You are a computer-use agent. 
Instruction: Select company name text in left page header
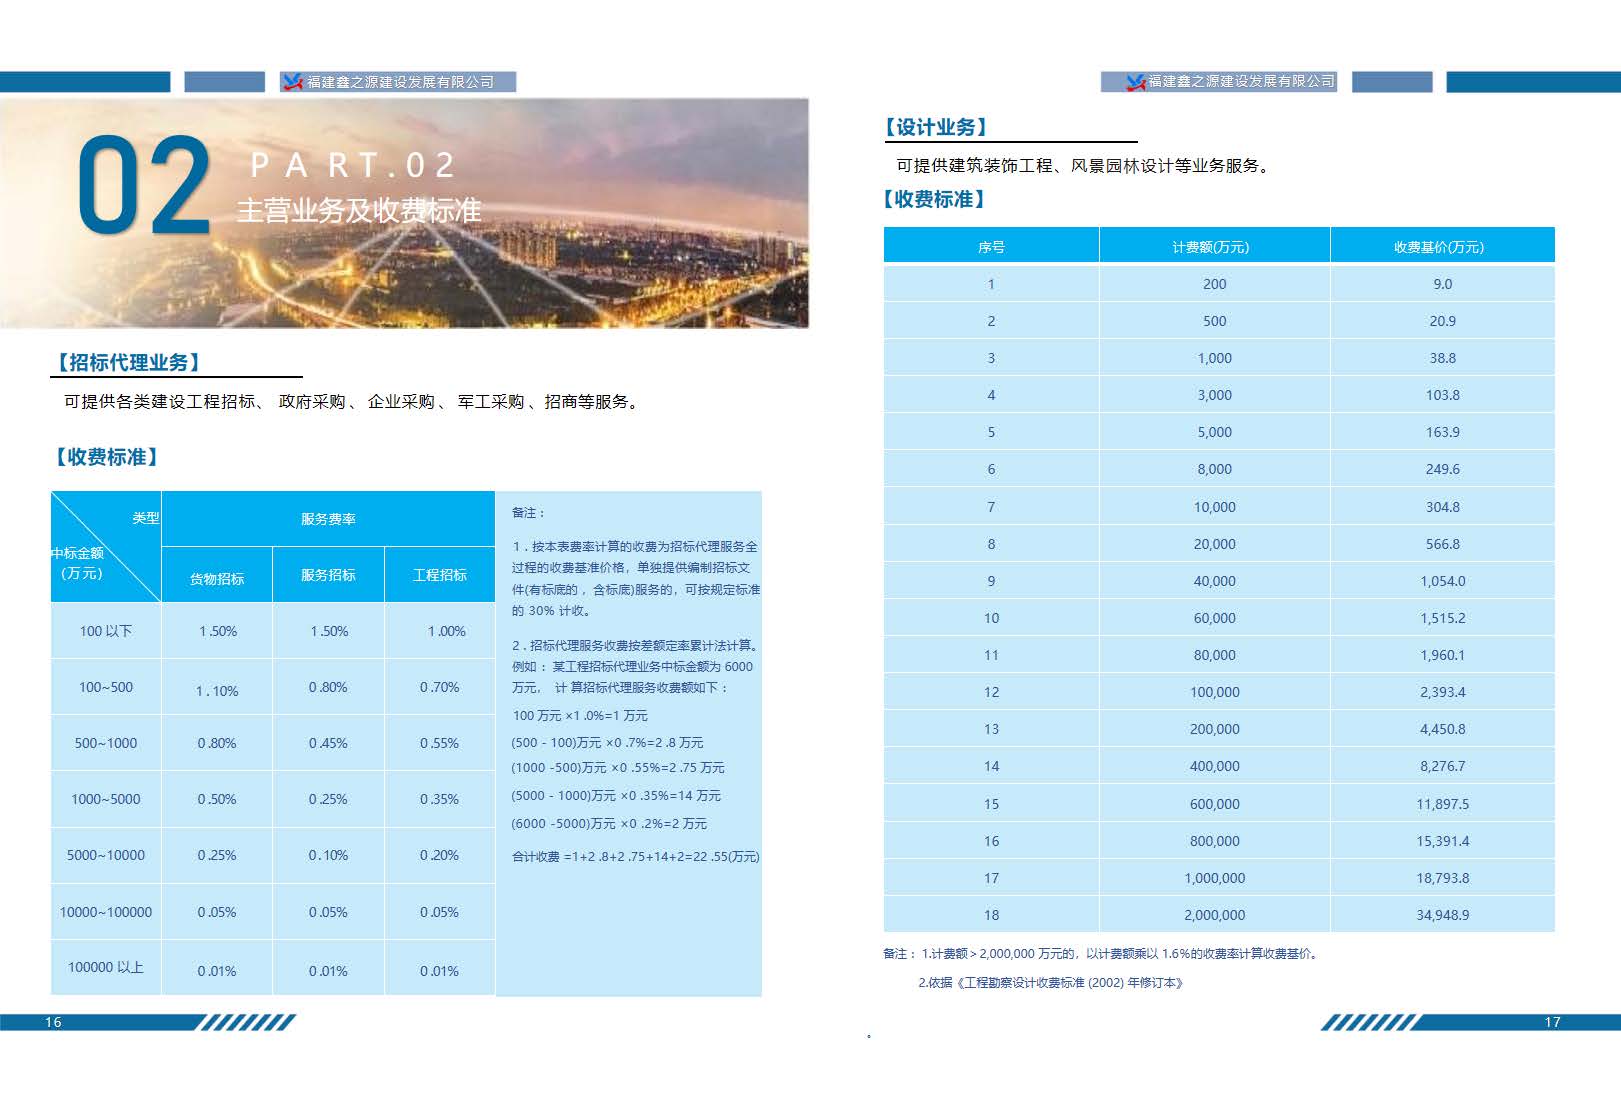click(400, 82)
